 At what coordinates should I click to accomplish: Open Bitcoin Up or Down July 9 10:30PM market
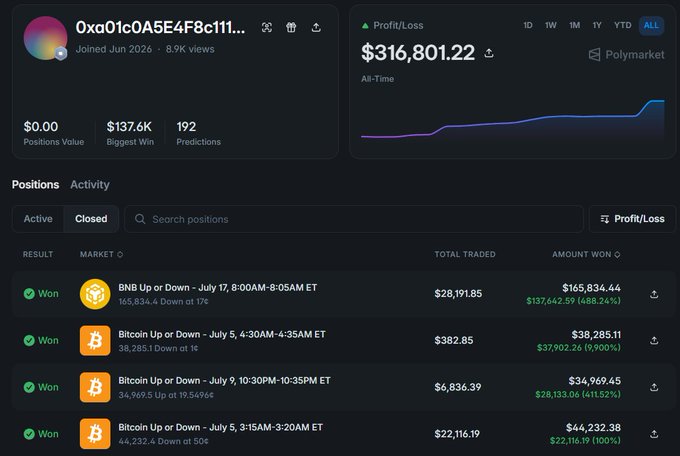(224, 381)
